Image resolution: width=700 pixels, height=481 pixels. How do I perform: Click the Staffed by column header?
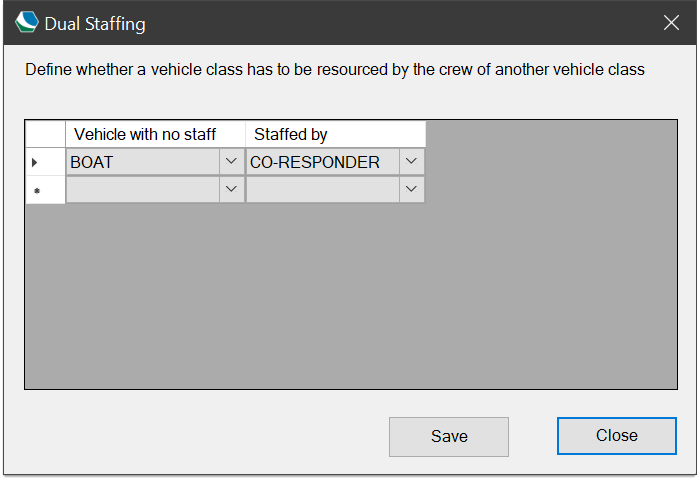(336, 134)
